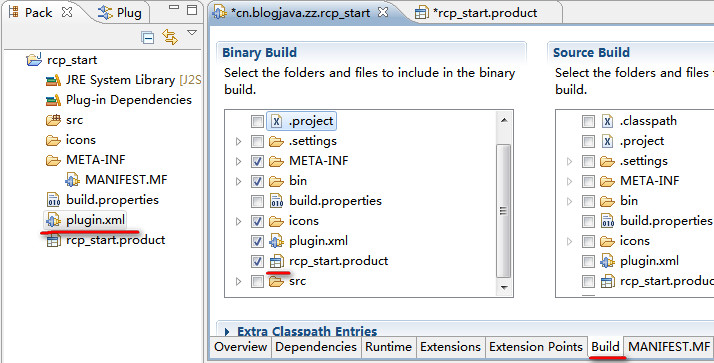The width and height of the screenshot is (714, 363).
Task: Expand the icons folder in Binary Build
Action: pos(238,221)
